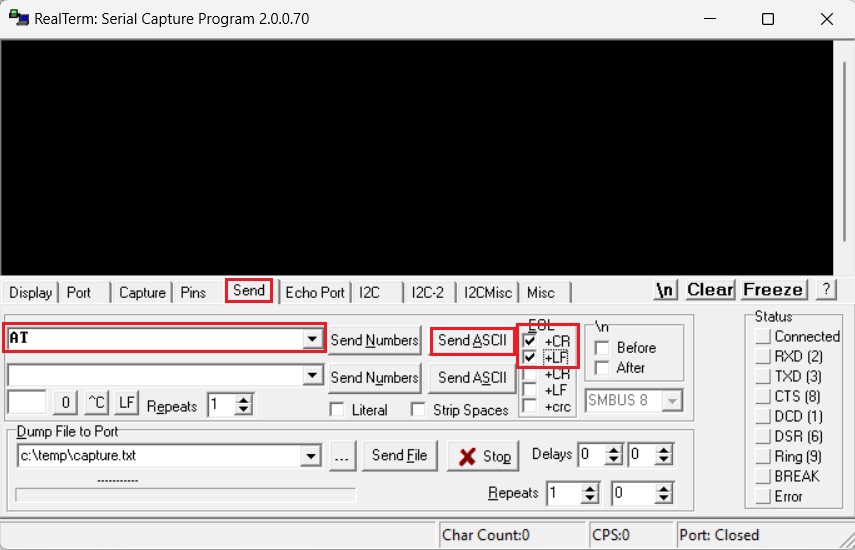Uncheck the first row +CR checkbox
855x550 pixels.
(530, 341)
